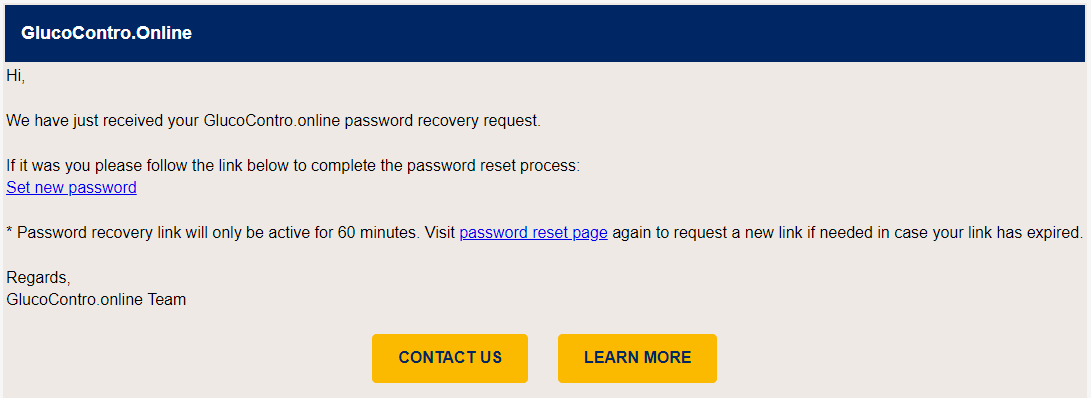Click the word "Visit" before the reset link

click(439, 233)
